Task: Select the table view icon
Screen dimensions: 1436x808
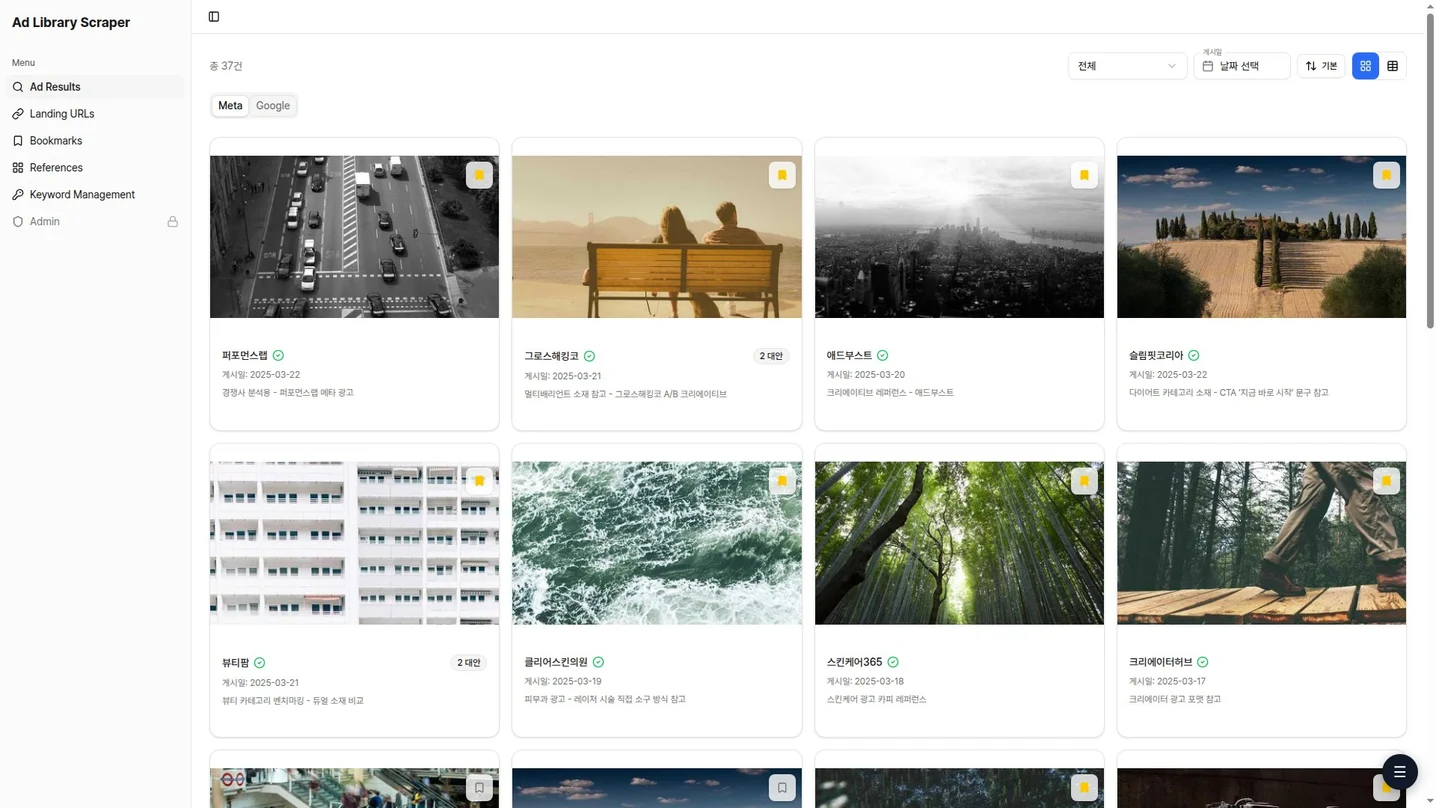Action: 1392,66
